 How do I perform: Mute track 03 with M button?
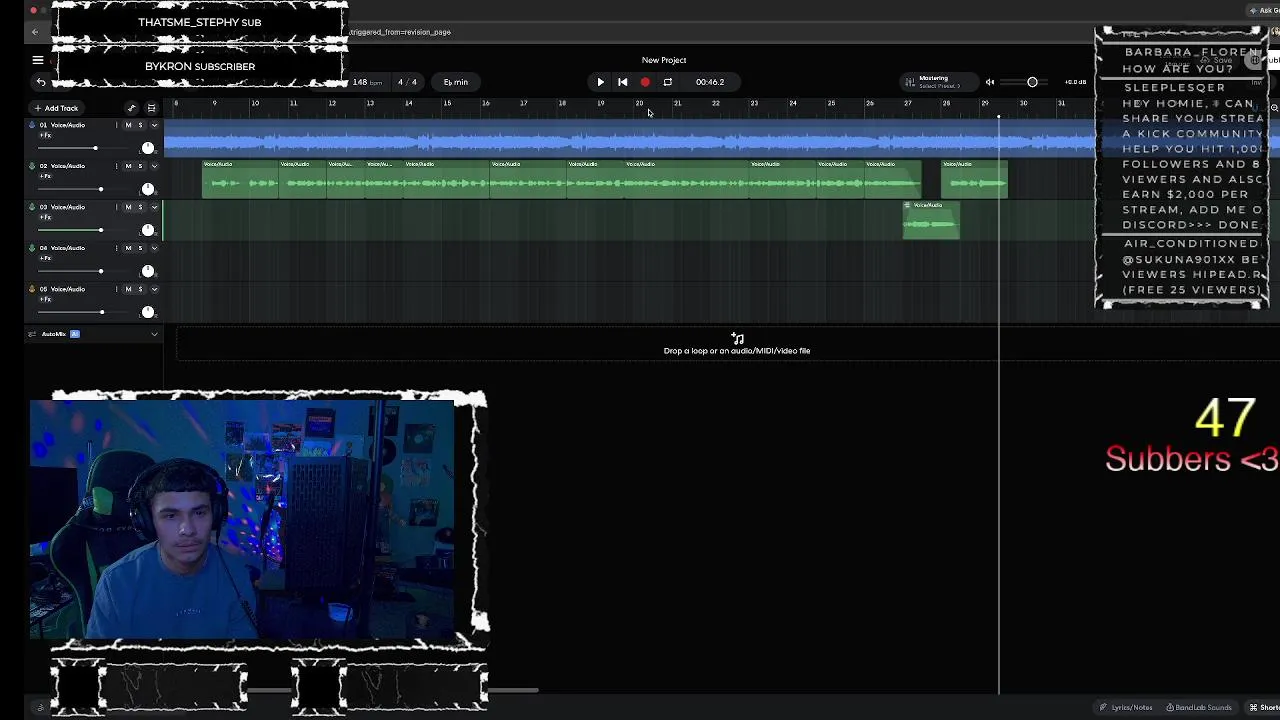point(128,207)
